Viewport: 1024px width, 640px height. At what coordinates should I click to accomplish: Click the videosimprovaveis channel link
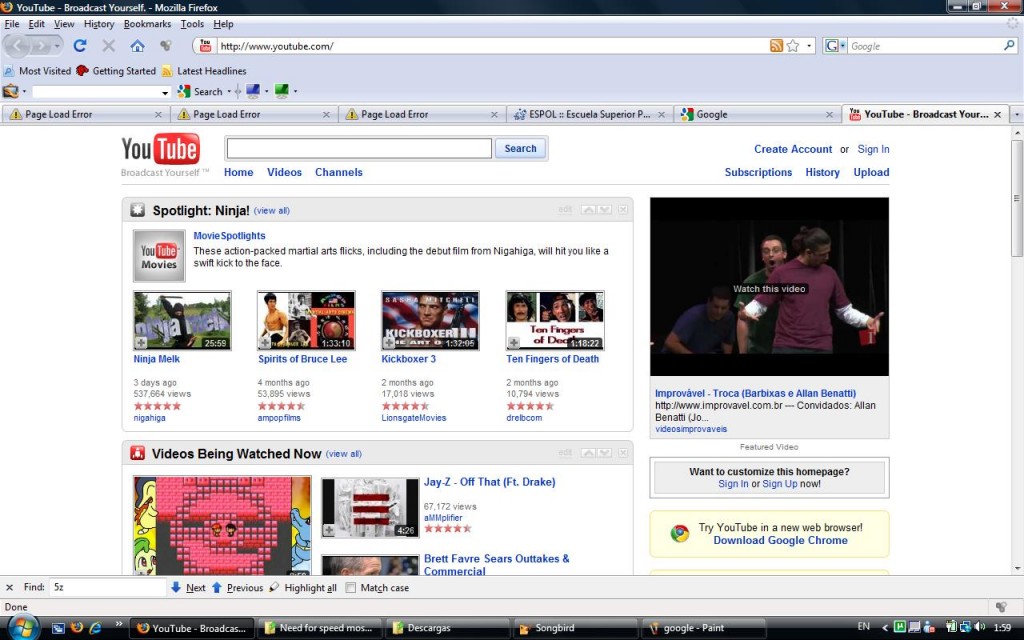pyautogui.click(x=691, y=429)
